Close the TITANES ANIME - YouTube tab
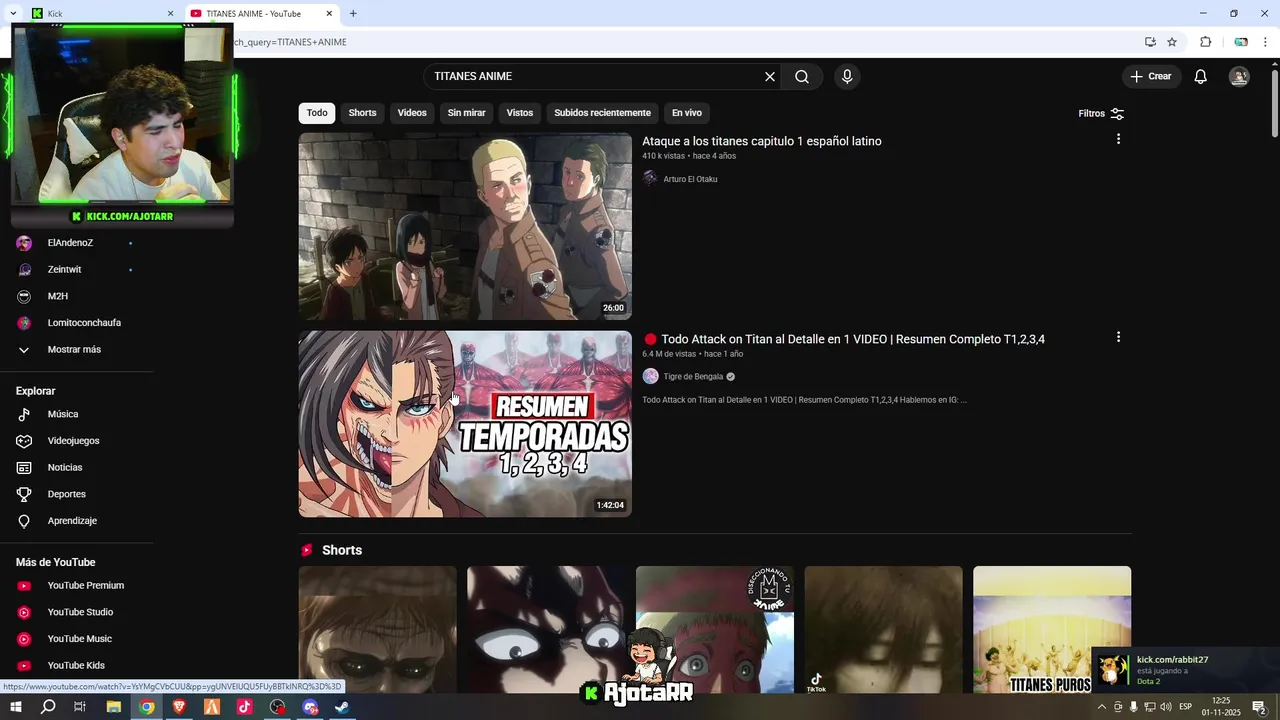Screen dimensions: 1280x720 pyautogui.click(x=329, y=14)
